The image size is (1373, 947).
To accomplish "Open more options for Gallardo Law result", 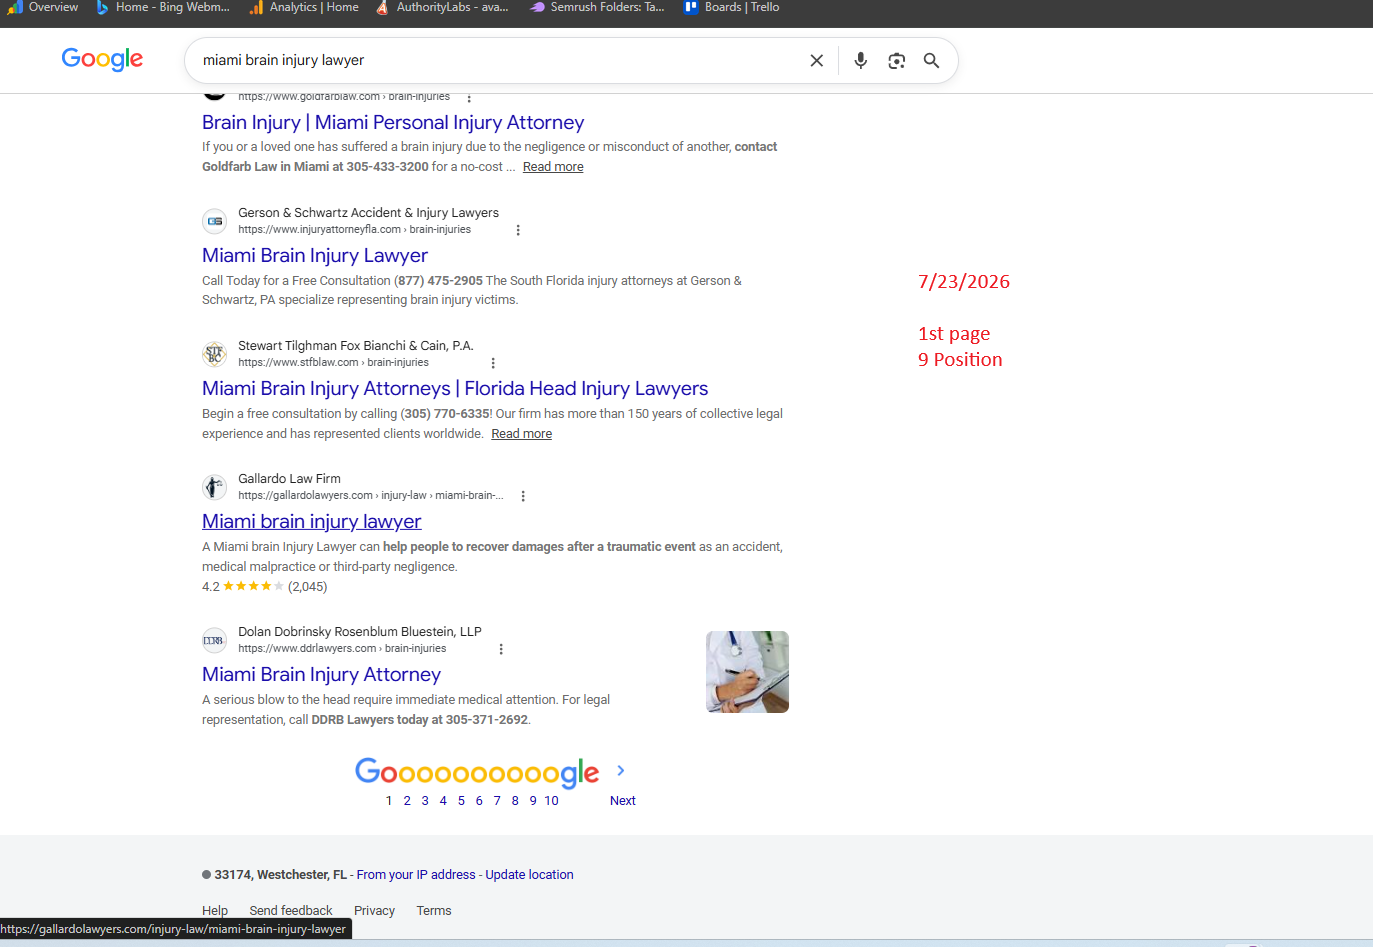I will [x=523, y=496].
